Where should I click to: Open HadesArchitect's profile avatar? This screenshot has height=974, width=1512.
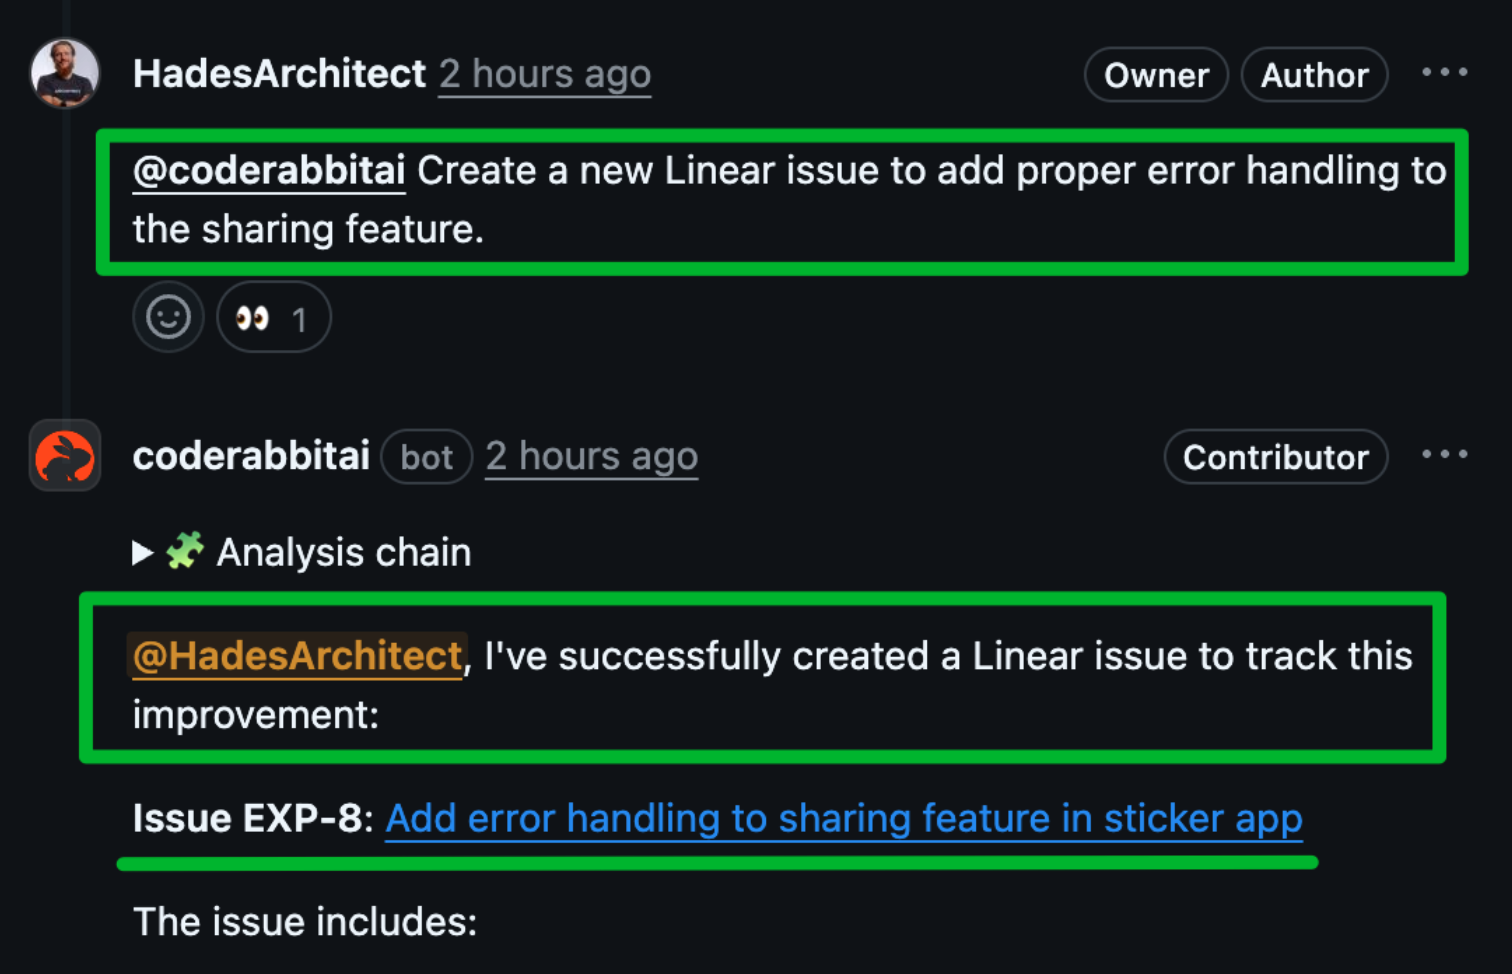64,72
